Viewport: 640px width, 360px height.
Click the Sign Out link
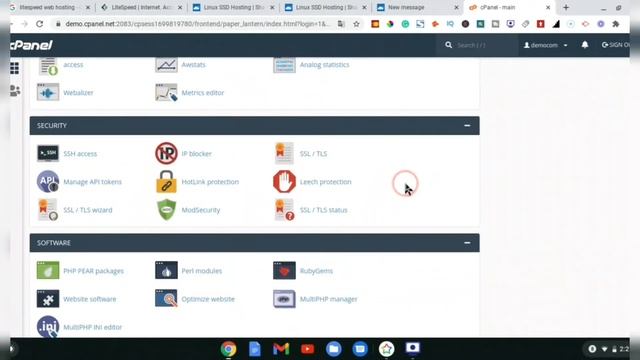click(615, 45)
